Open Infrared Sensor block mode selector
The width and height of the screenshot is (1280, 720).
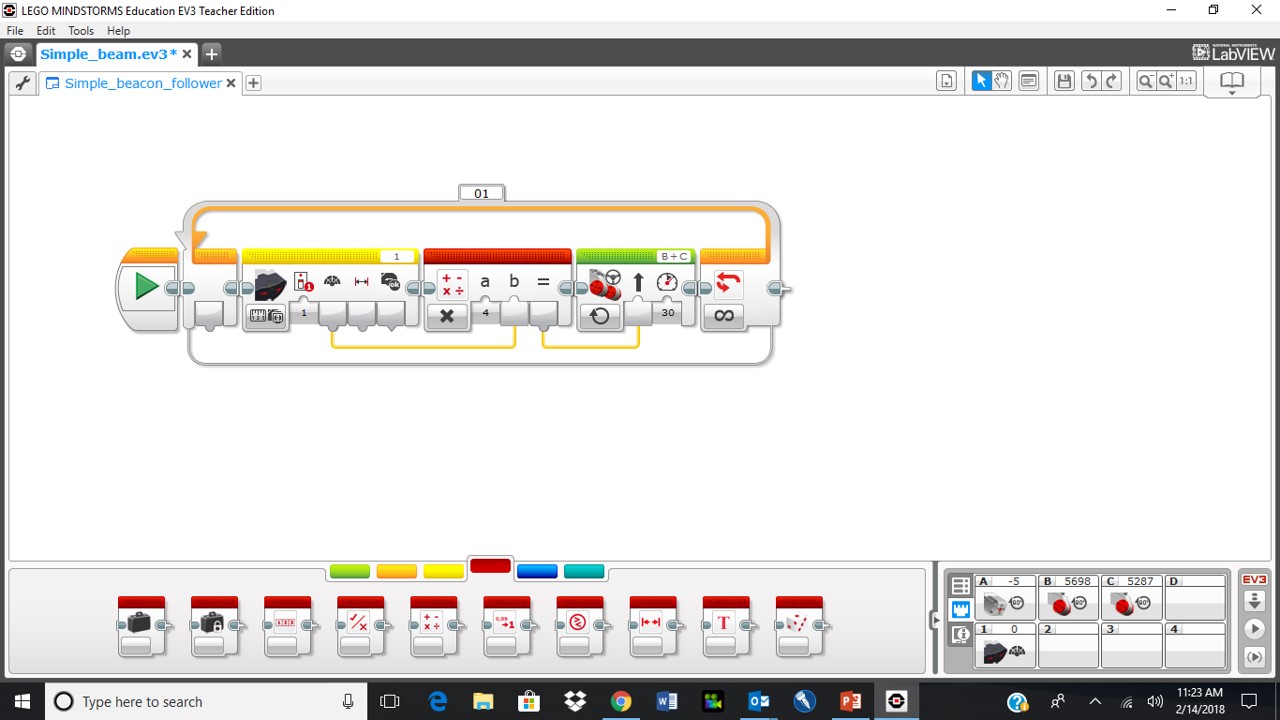point(266,316)
